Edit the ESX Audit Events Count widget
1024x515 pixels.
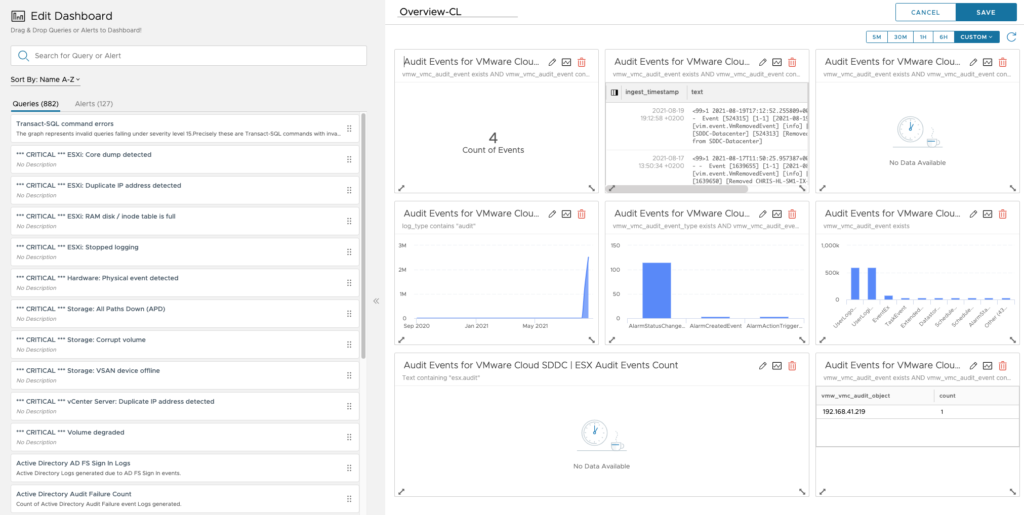tap(762, 366)
